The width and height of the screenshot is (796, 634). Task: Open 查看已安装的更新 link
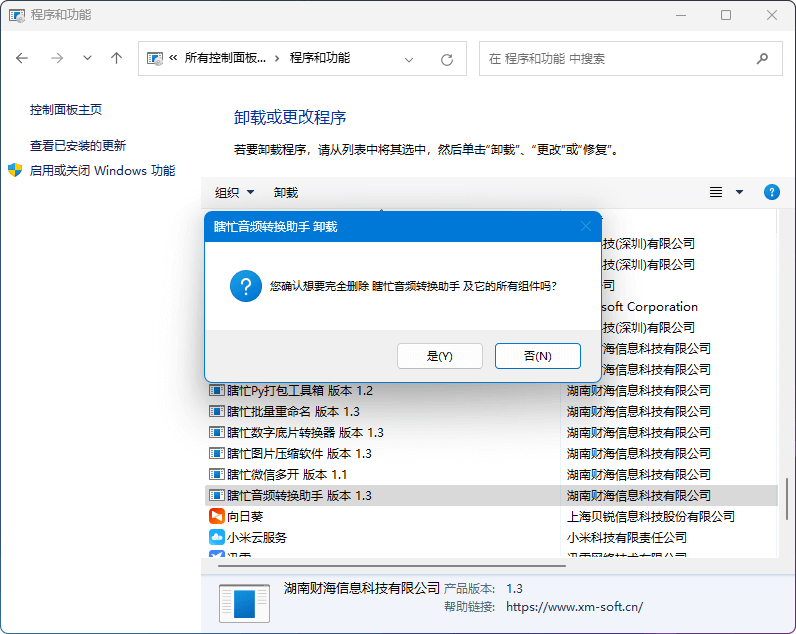[x=78, y=146]
